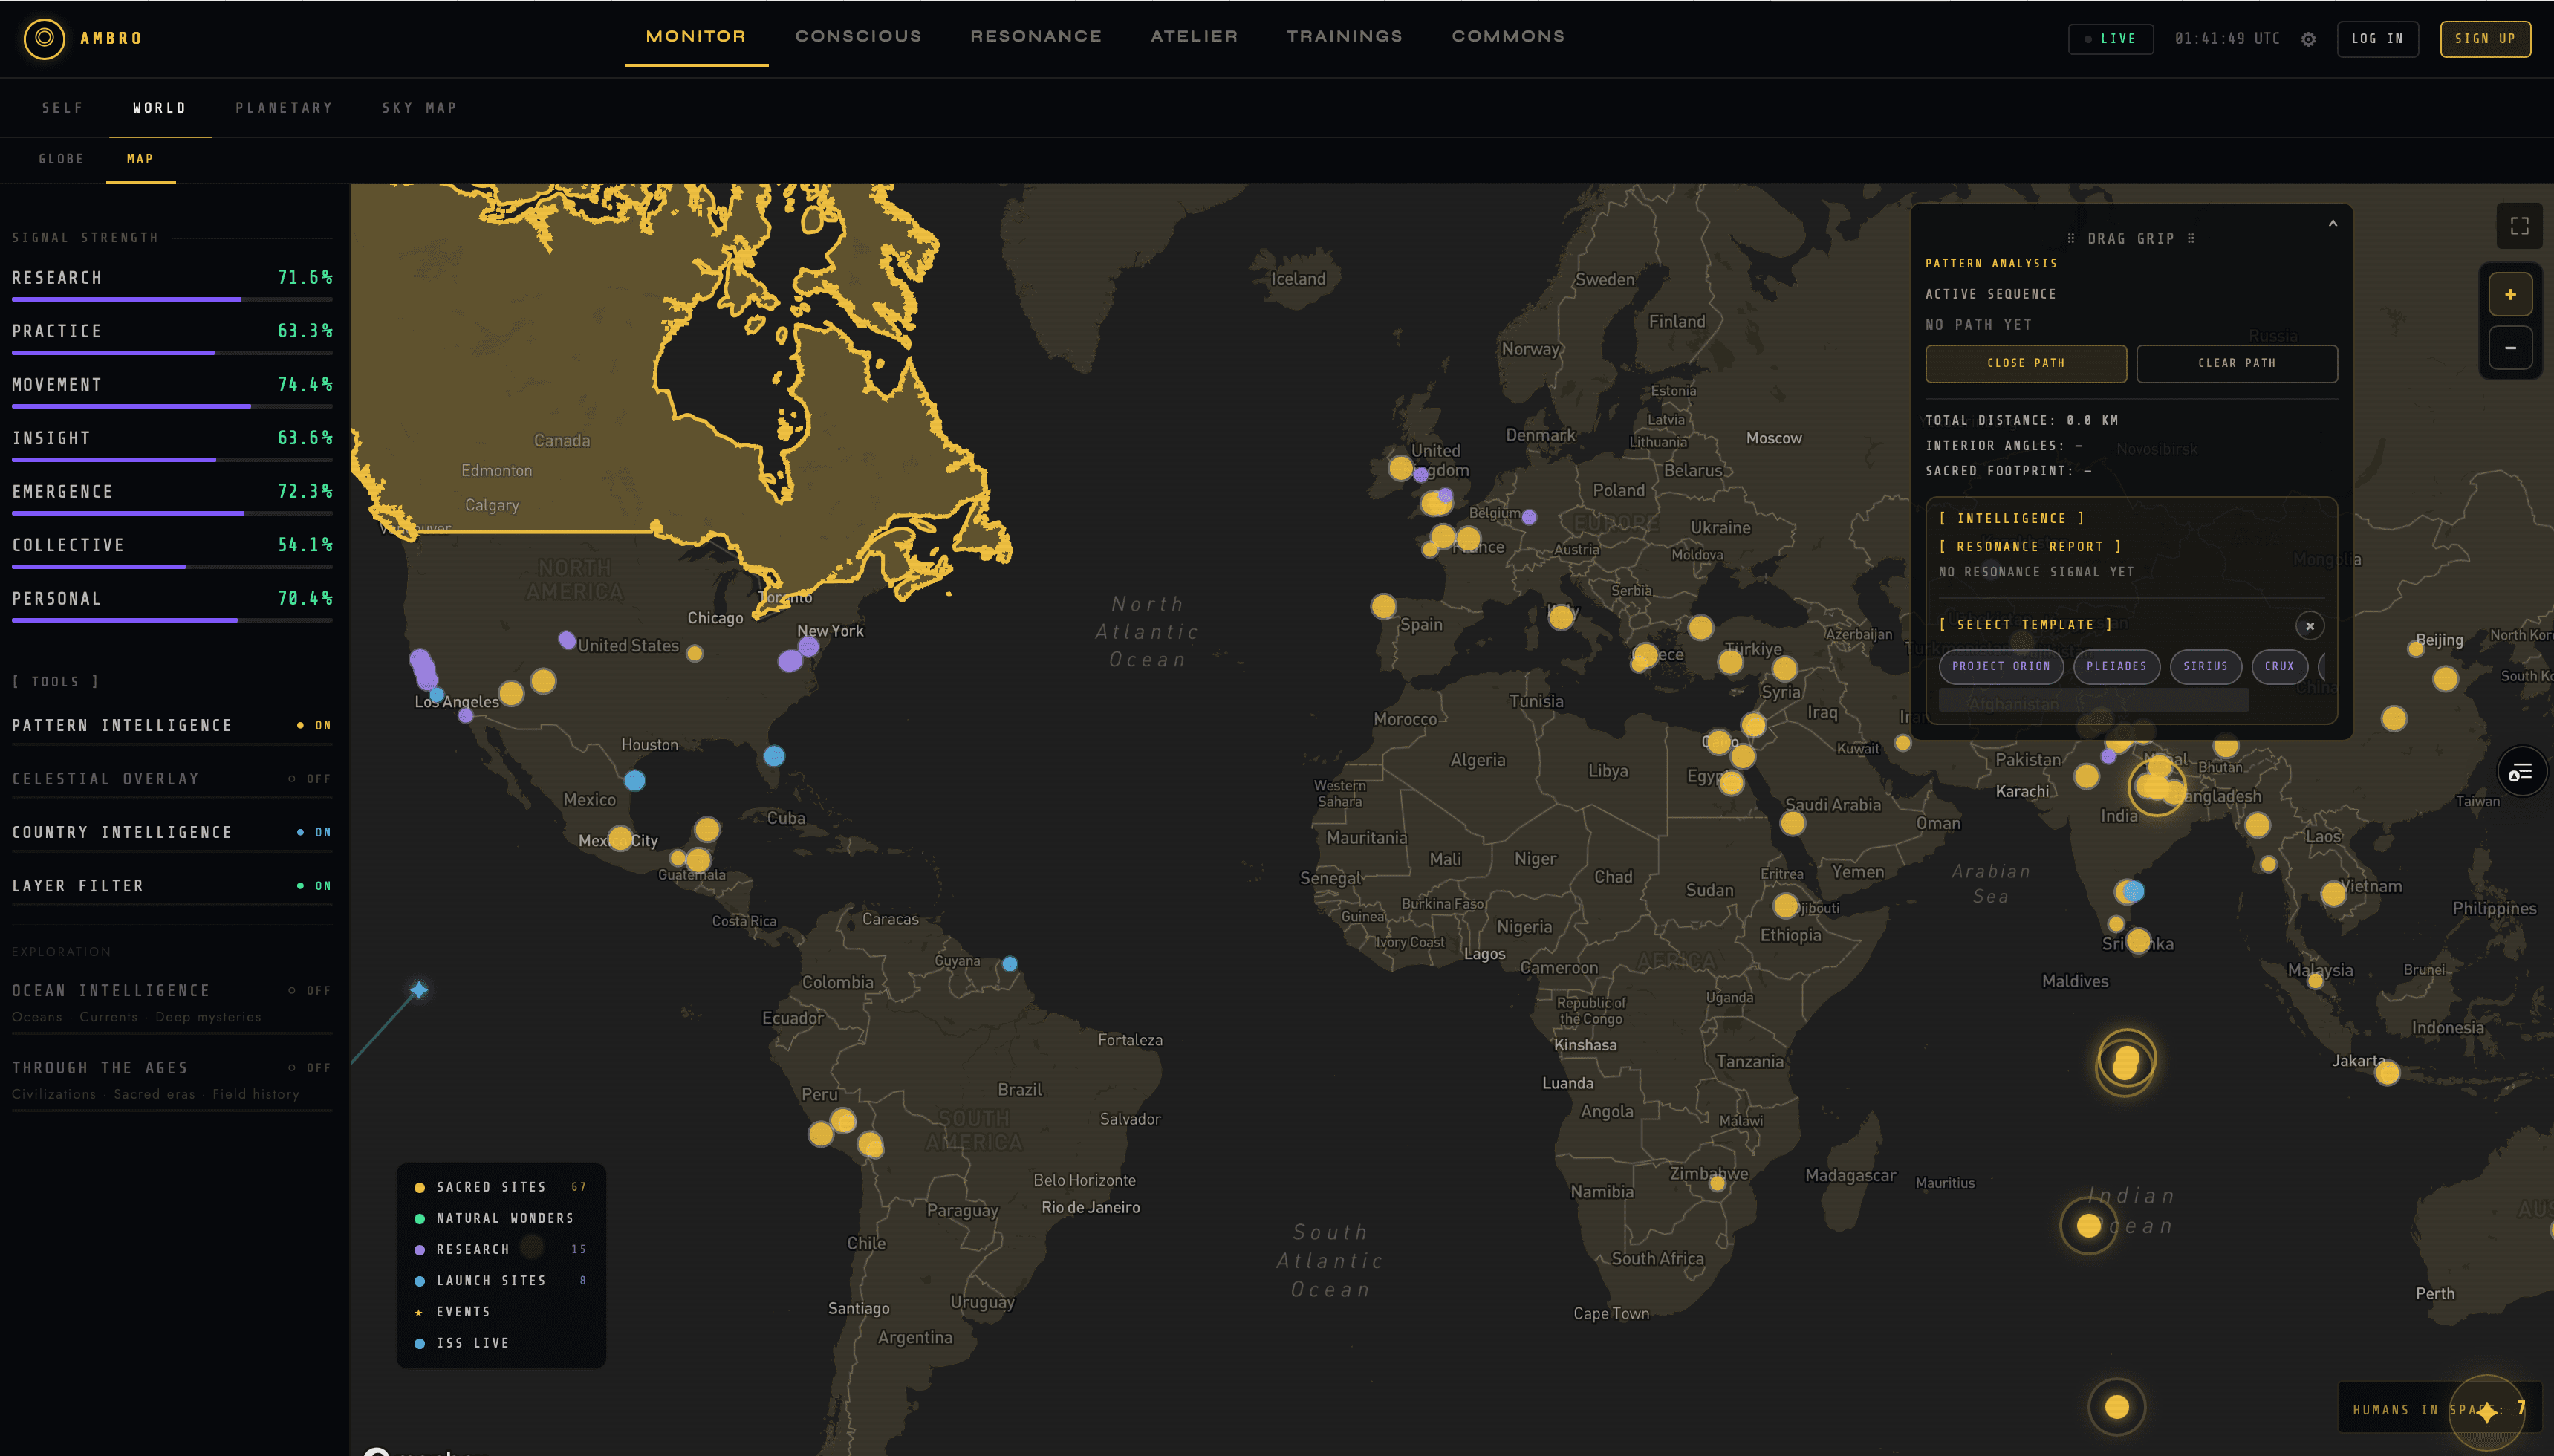Click the AMBRO concentric circle logo

click(x=44, y=38)
